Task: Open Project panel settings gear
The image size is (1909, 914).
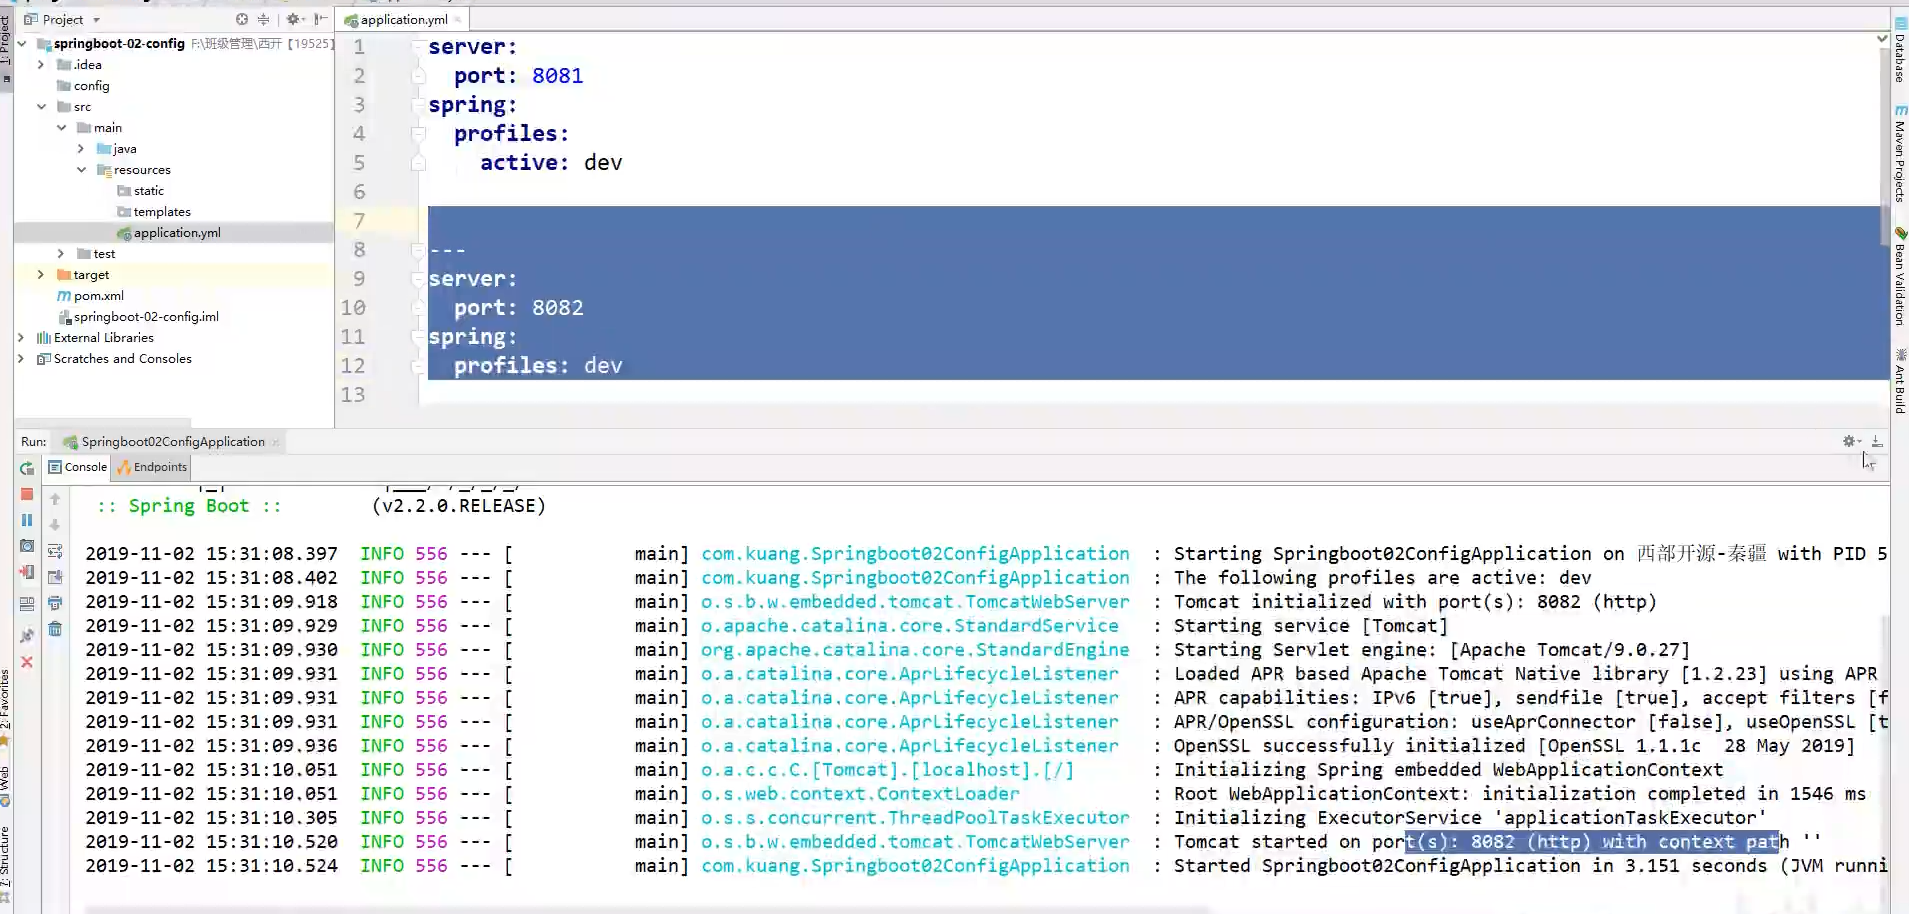Action: (294, 19)
